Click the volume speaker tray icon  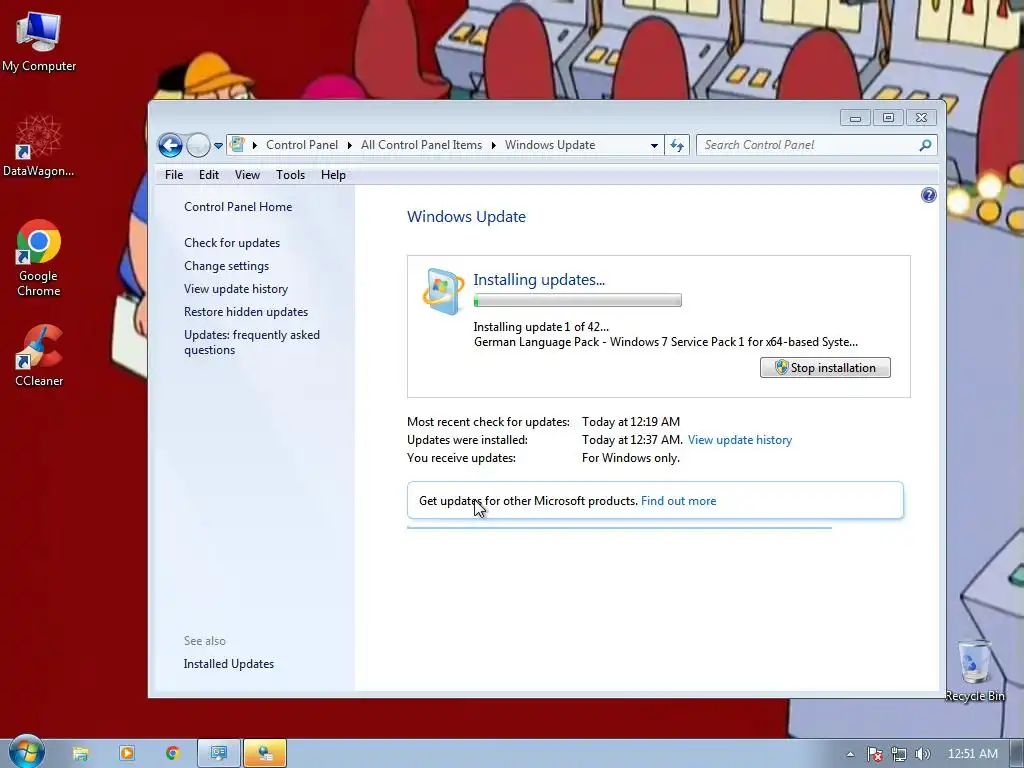pyautogui.click(x=922, y=754)
